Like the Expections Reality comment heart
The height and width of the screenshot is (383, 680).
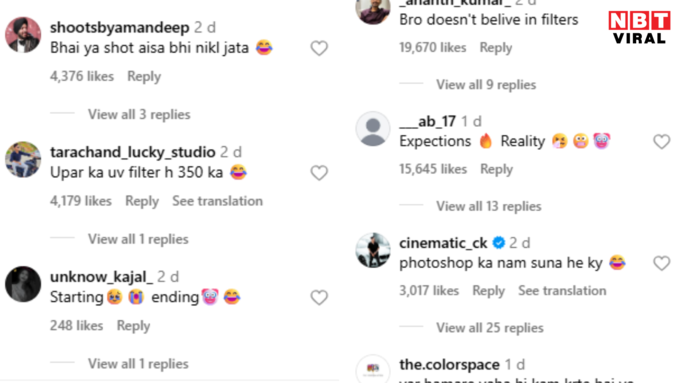click(x=662, y=141)
